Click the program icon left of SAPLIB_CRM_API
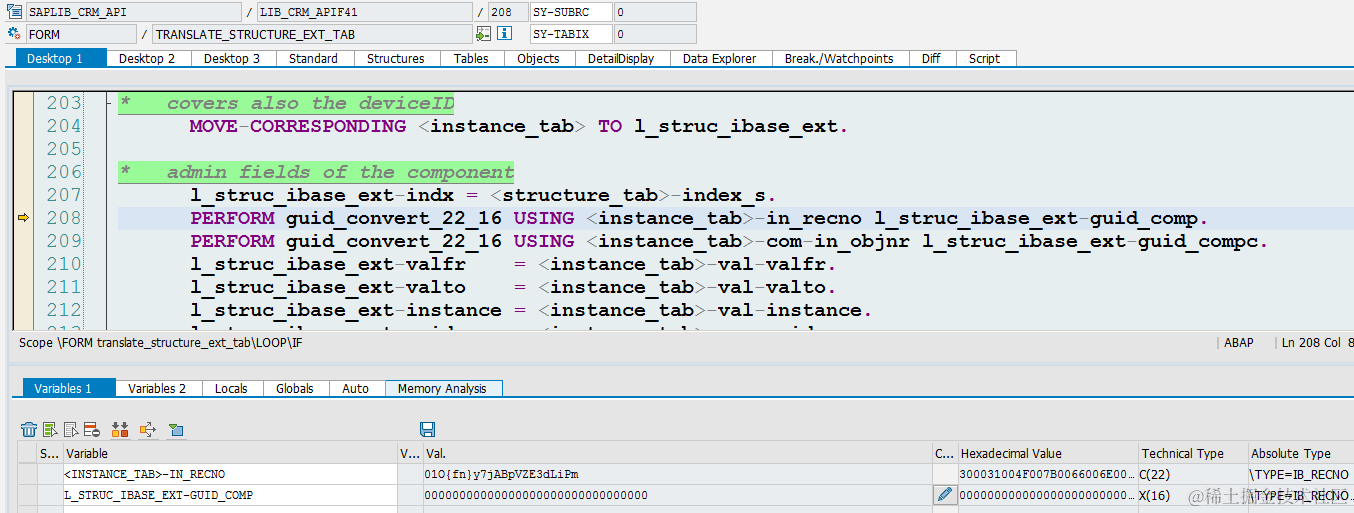Viewport: 1354px width, 513px height. [x=14, y=12]
